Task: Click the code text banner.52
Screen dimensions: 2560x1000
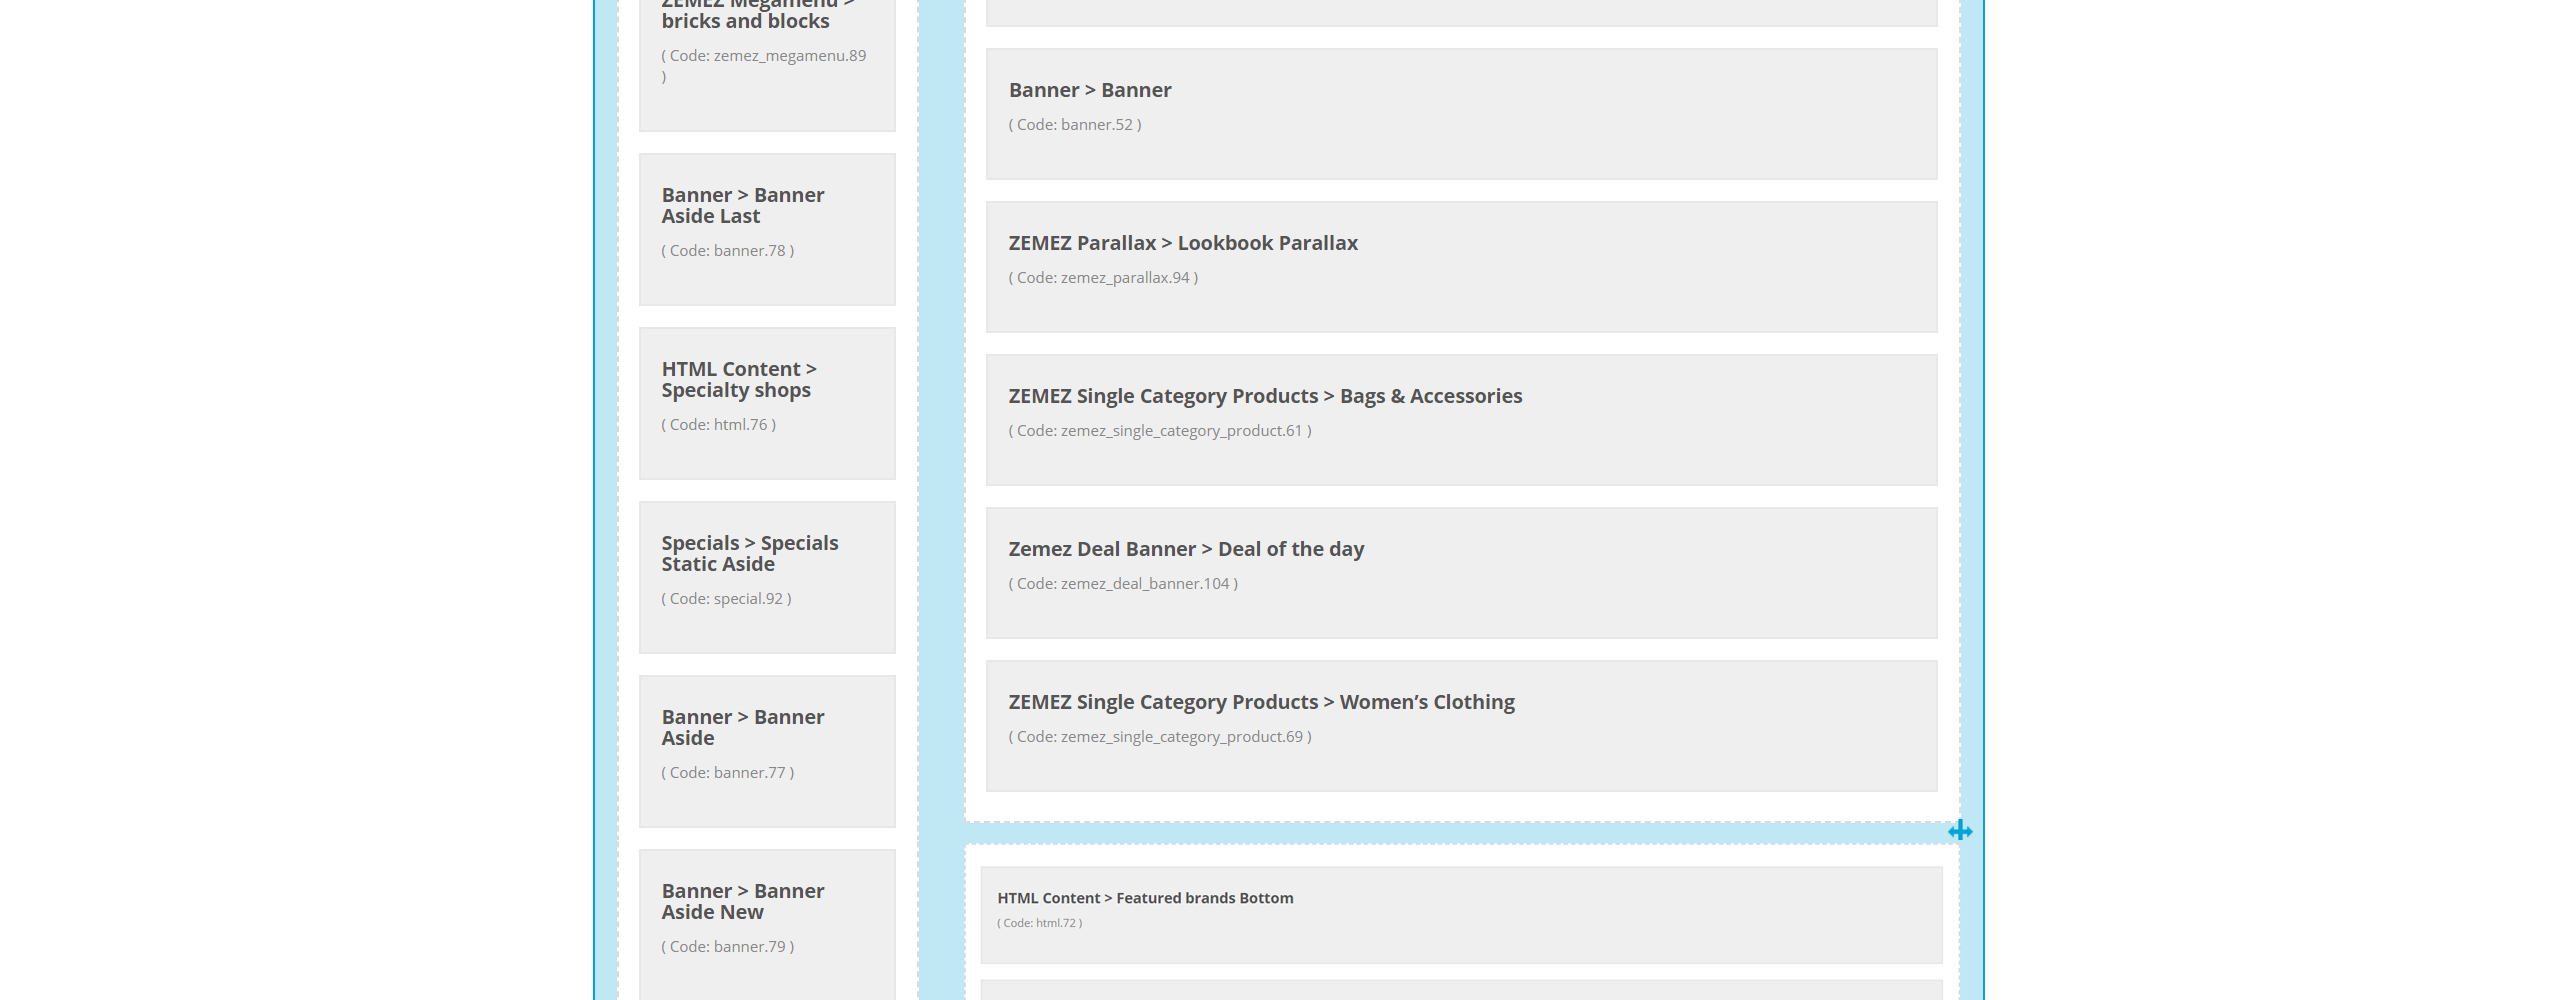Action: 1075,125
